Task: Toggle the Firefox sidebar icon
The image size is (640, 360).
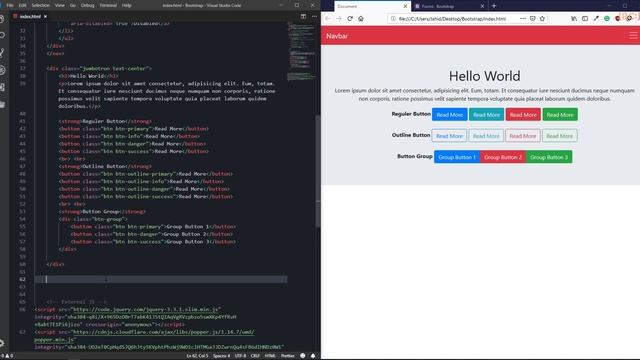Action: [585, 18]
